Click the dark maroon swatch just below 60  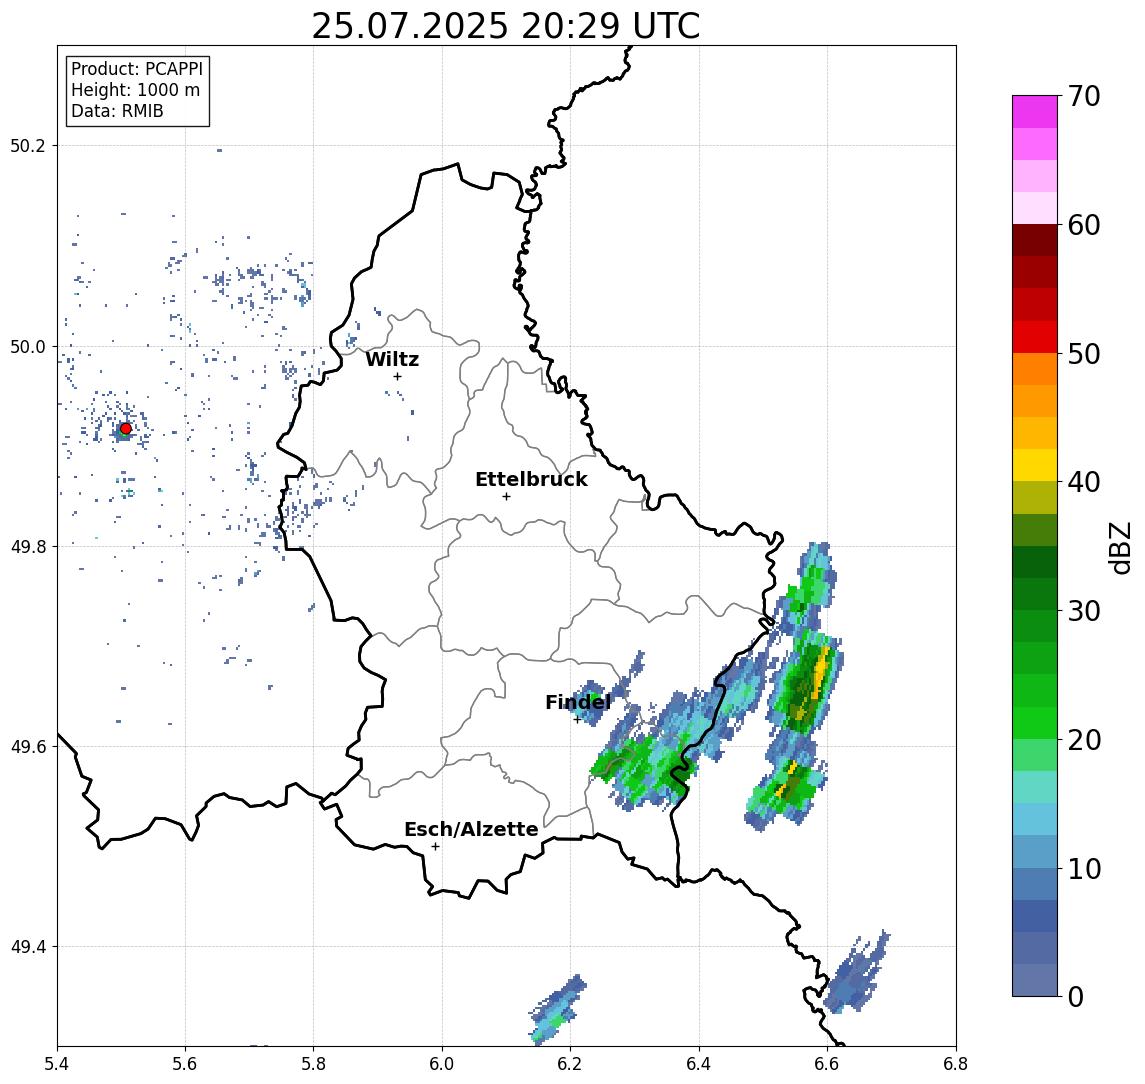click(x=1035, y=240)
